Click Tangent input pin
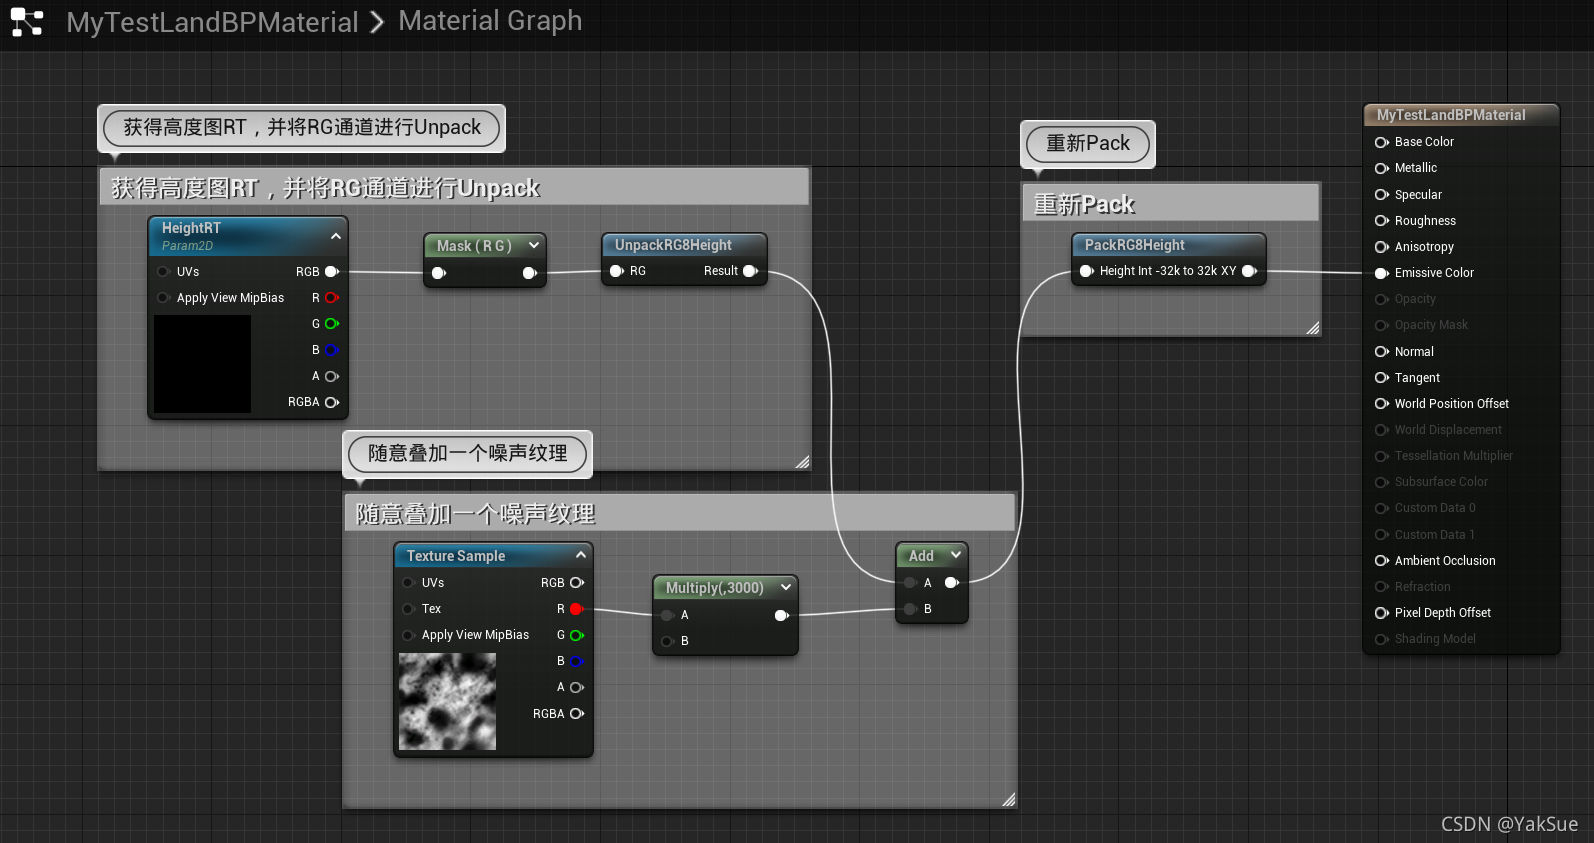This screenshot has width=1594, height=843. point(1382,378)
